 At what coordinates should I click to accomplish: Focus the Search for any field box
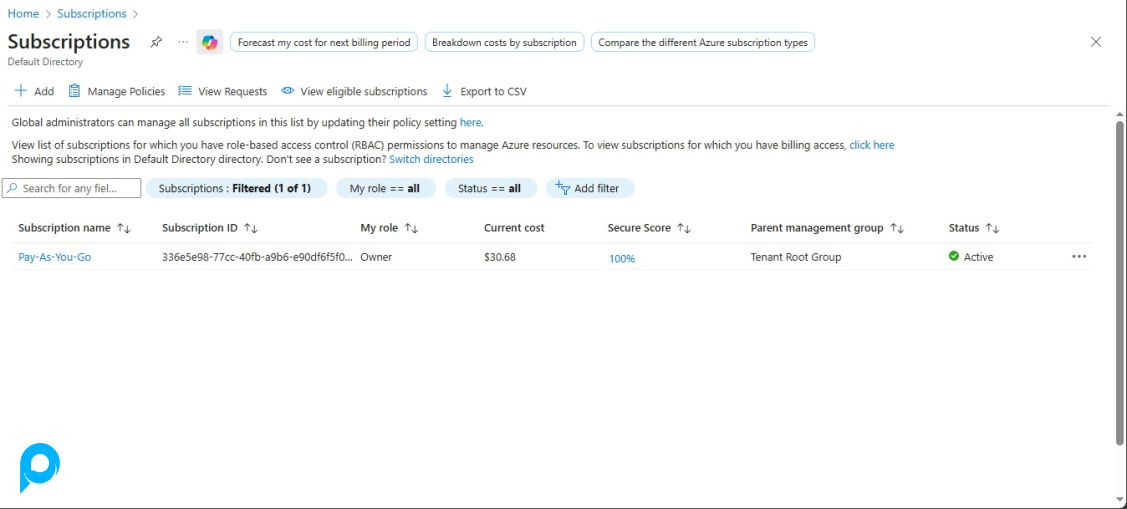(x=71, y=188)
